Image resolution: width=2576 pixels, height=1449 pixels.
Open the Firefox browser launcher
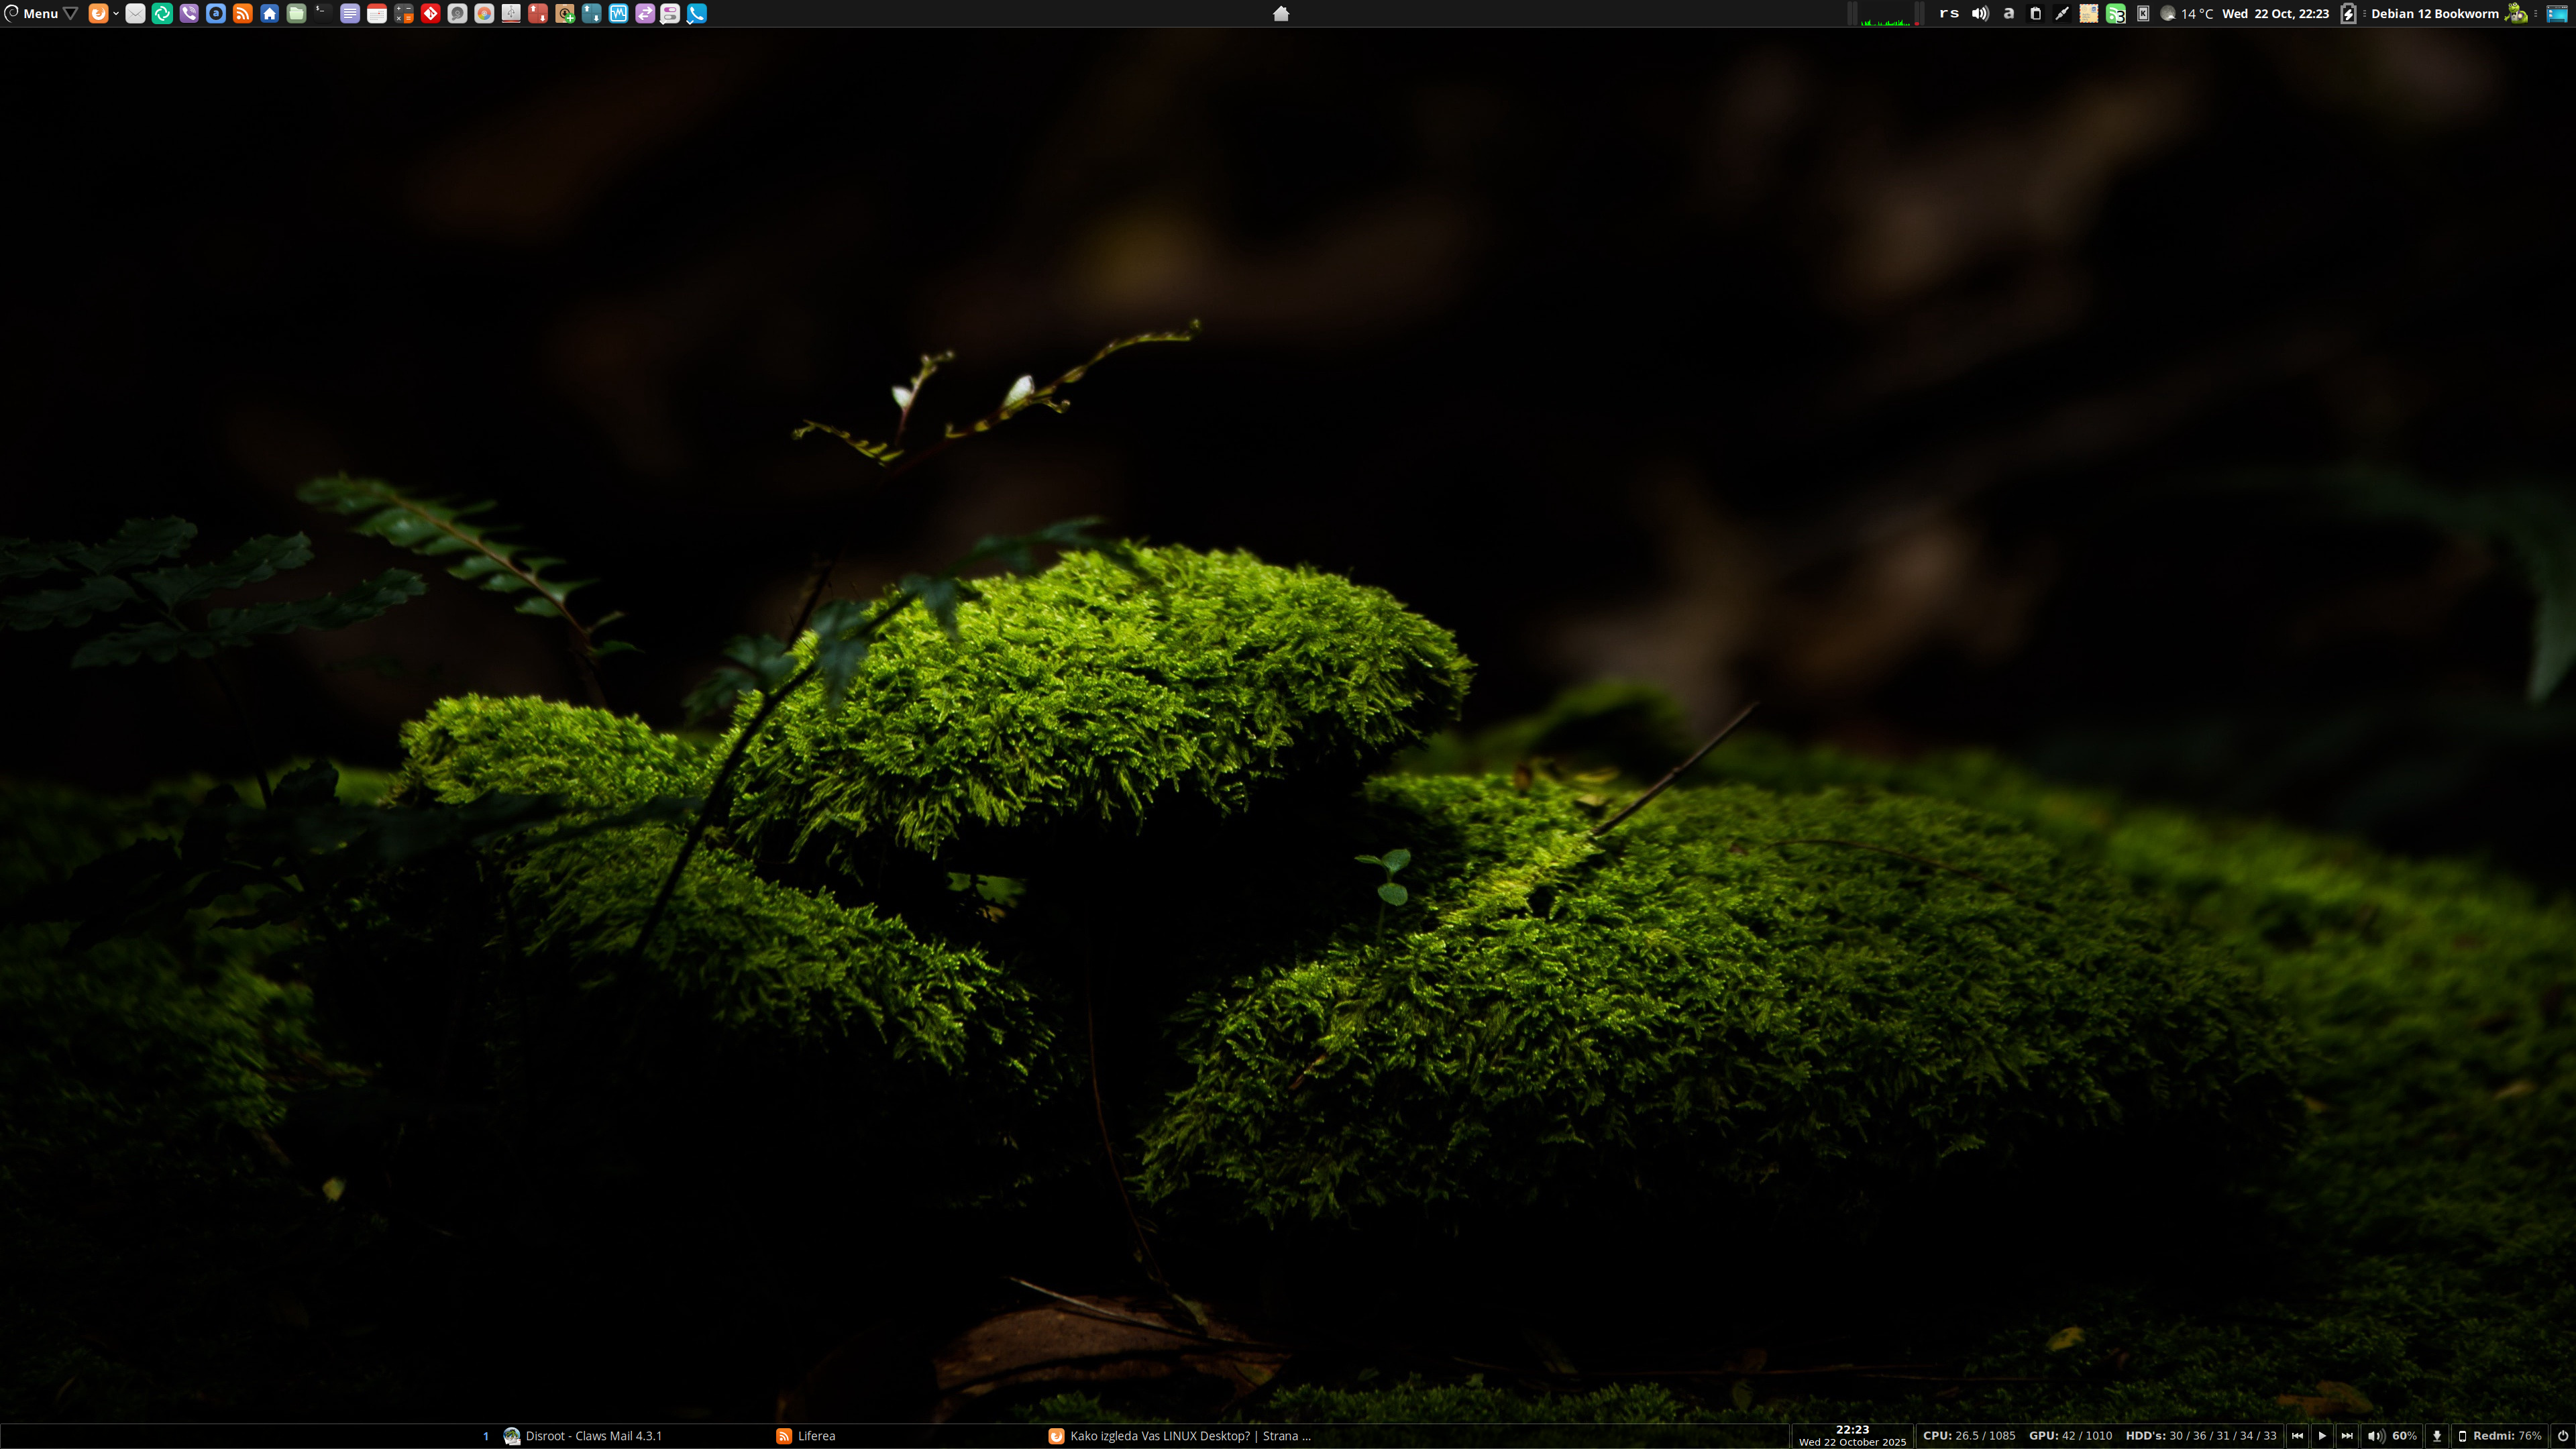pyautogui.click(x=98, y=14)
